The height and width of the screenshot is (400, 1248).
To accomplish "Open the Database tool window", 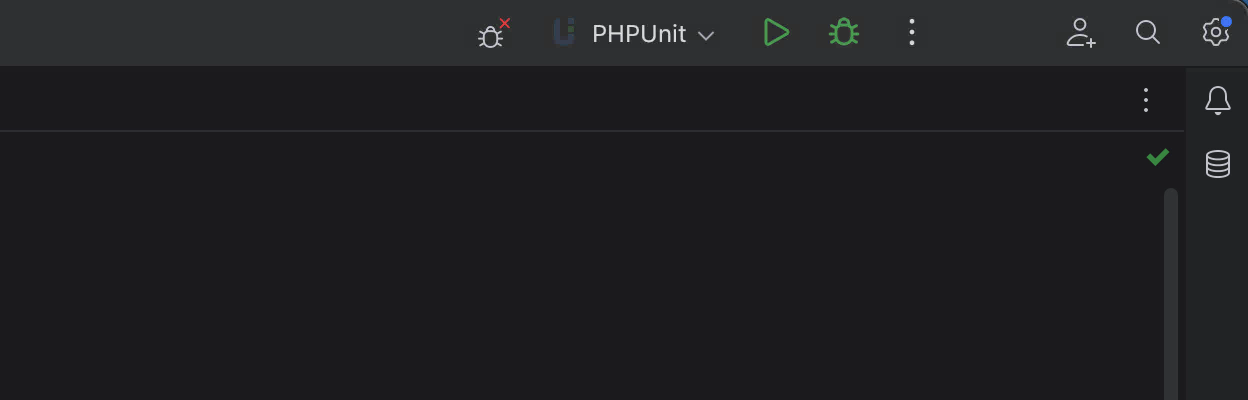I will 1217,164.
